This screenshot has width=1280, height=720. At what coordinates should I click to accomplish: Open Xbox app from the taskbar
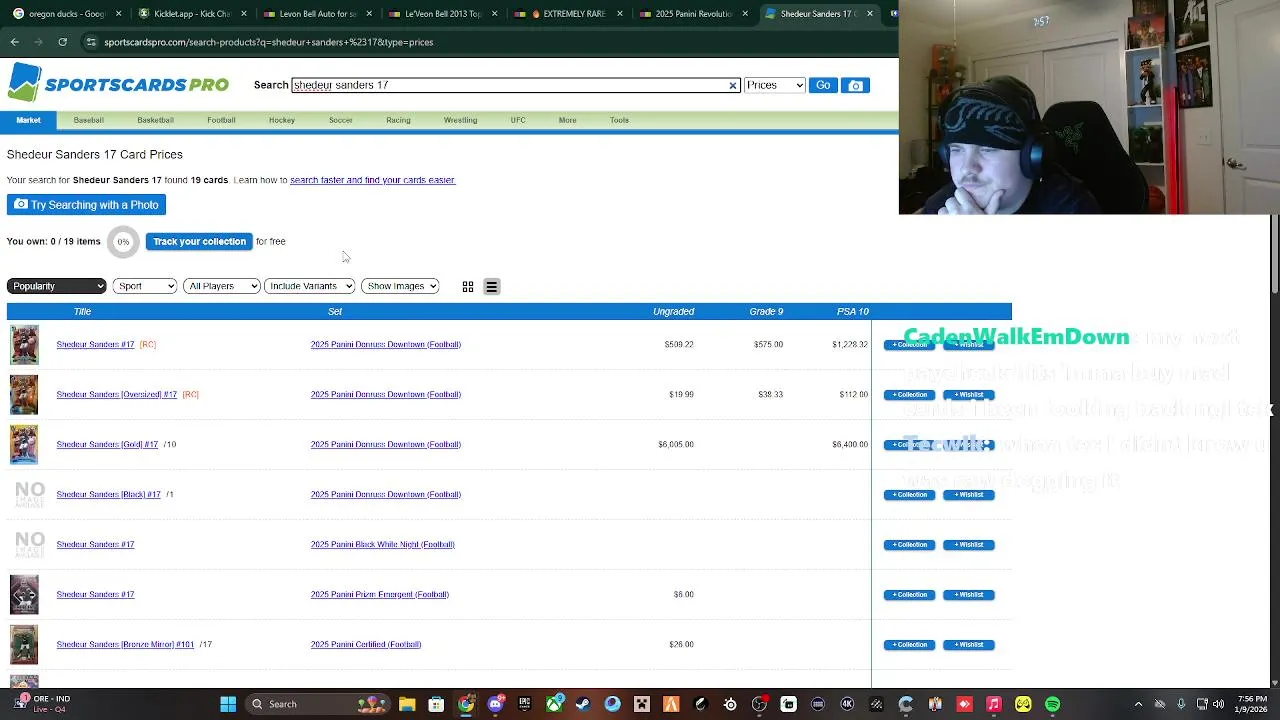click(x=554, y=704)
